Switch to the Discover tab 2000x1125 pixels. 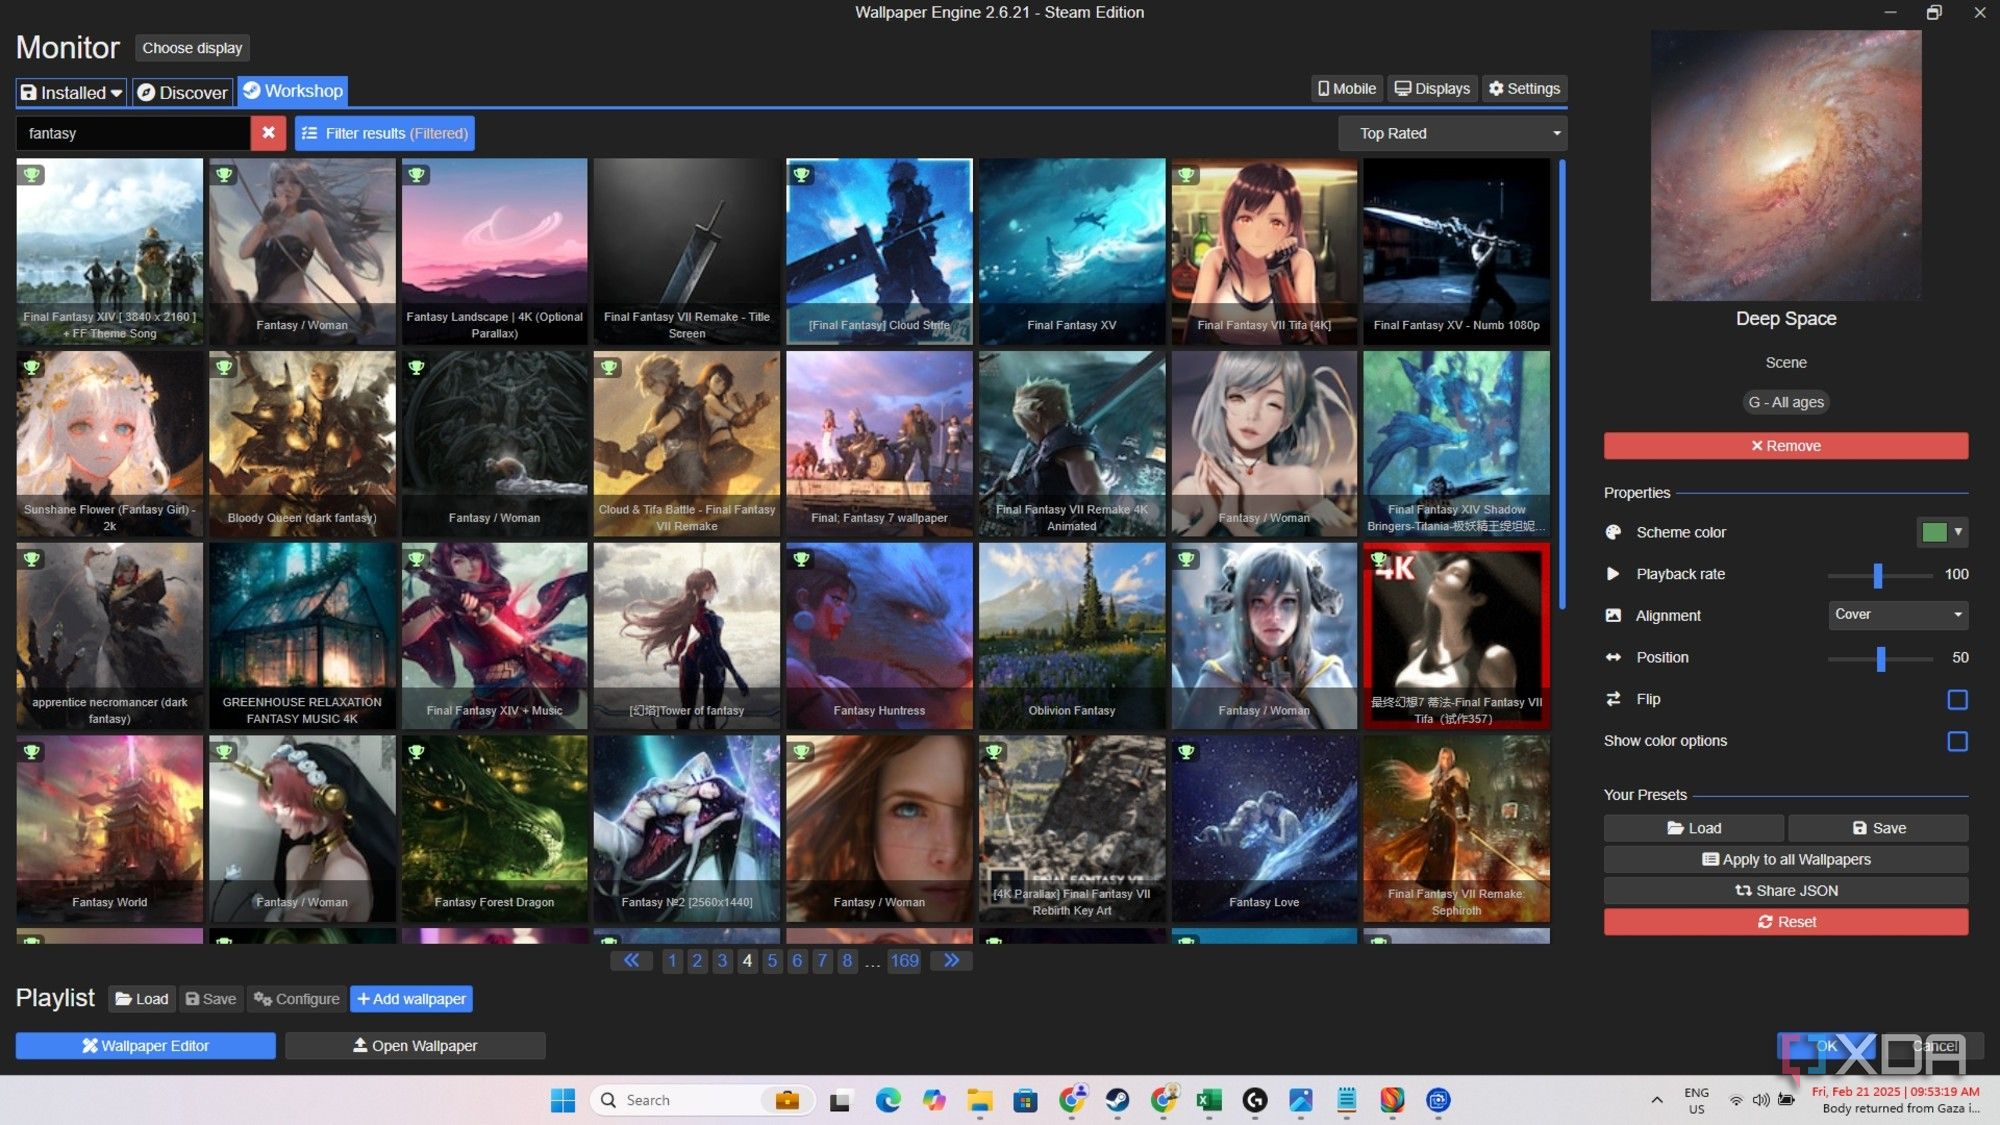click(x=181, y=92)
